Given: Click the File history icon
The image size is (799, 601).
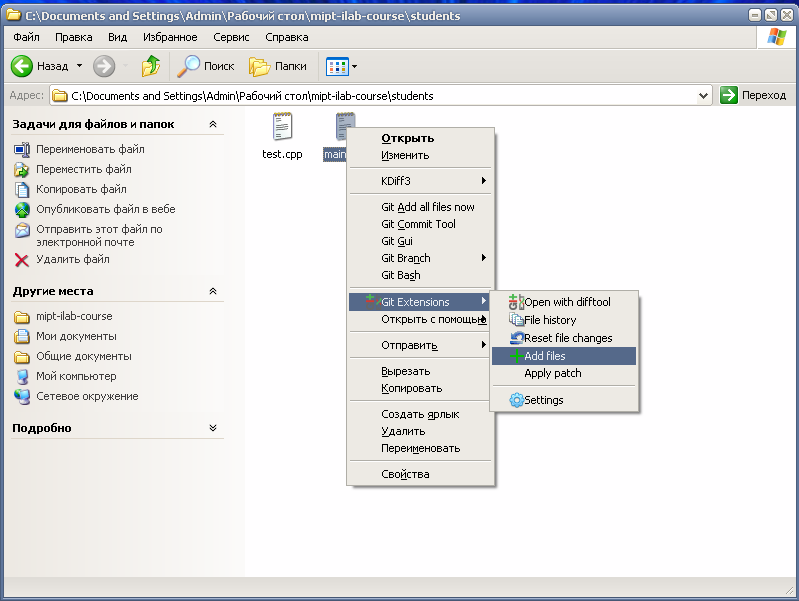Looking at the screenshot, I should pos(516,320).
